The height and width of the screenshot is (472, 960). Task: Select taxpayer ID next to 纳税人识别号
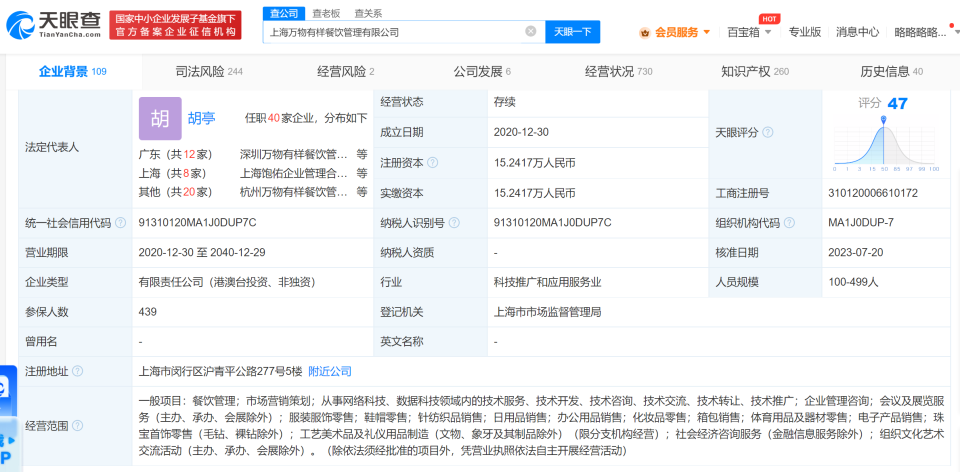552,223
